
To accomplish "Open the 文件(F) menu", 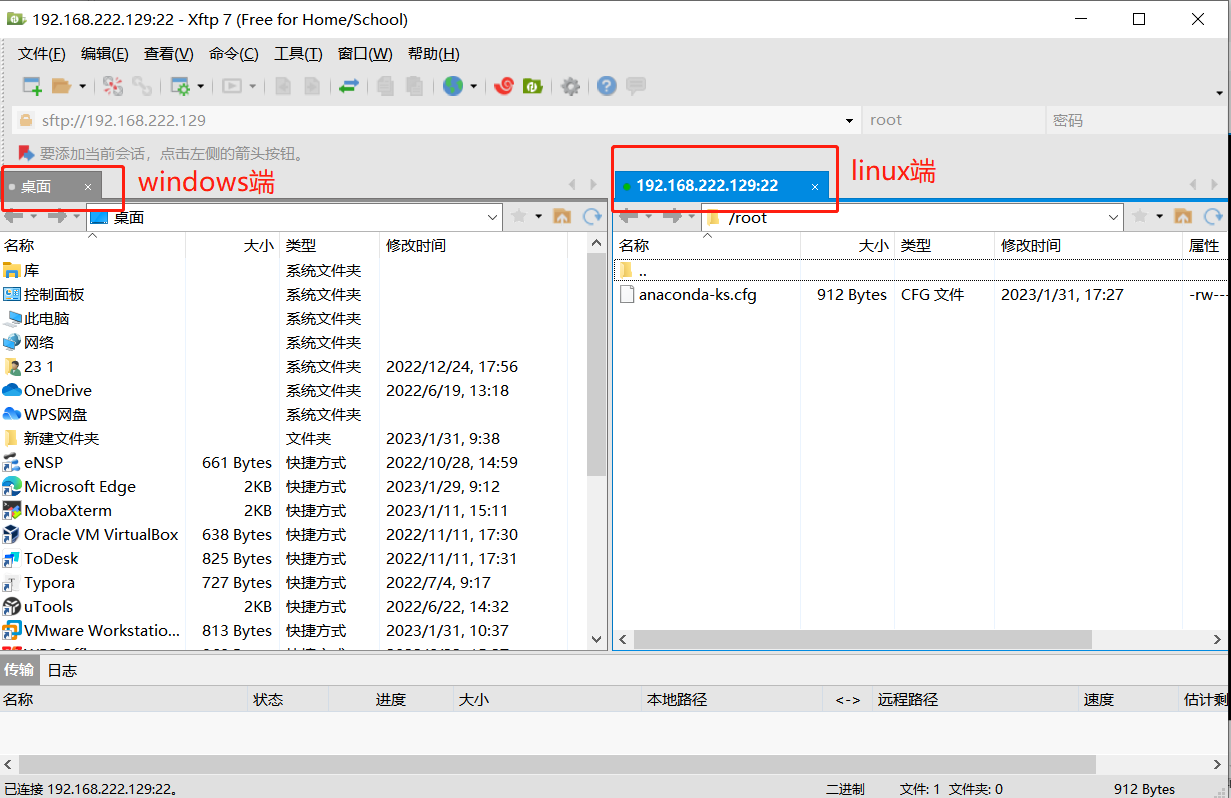I will point(42,54).
